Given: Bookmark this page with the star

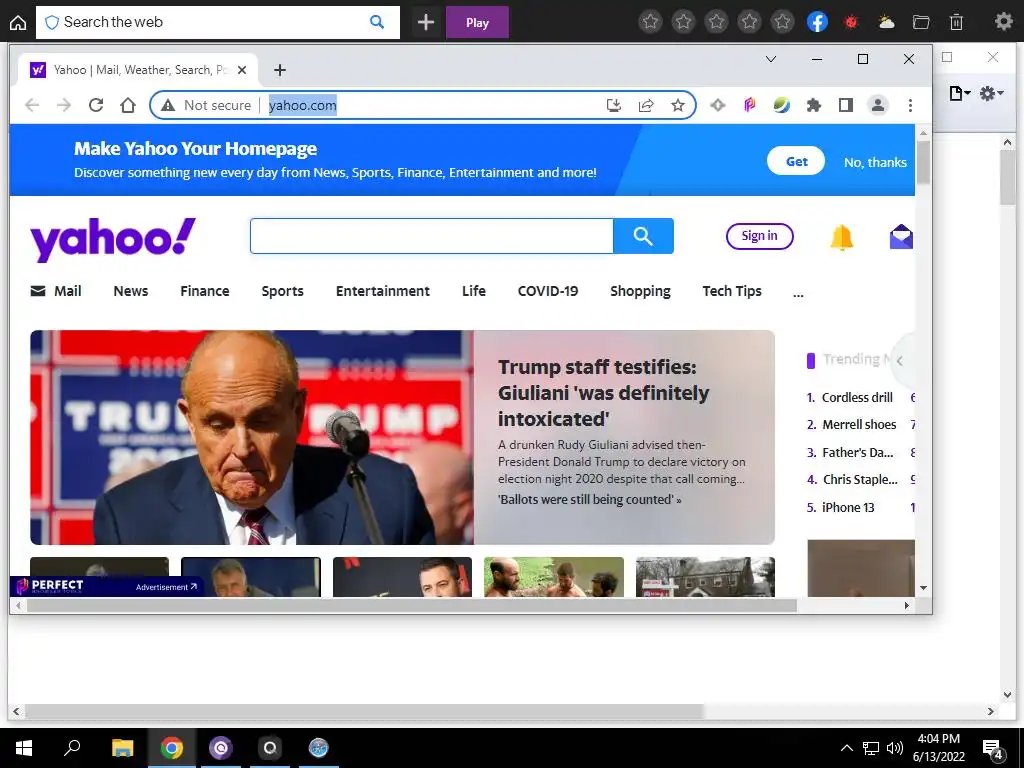Looking at the screenshot, I should pos(678,105).
